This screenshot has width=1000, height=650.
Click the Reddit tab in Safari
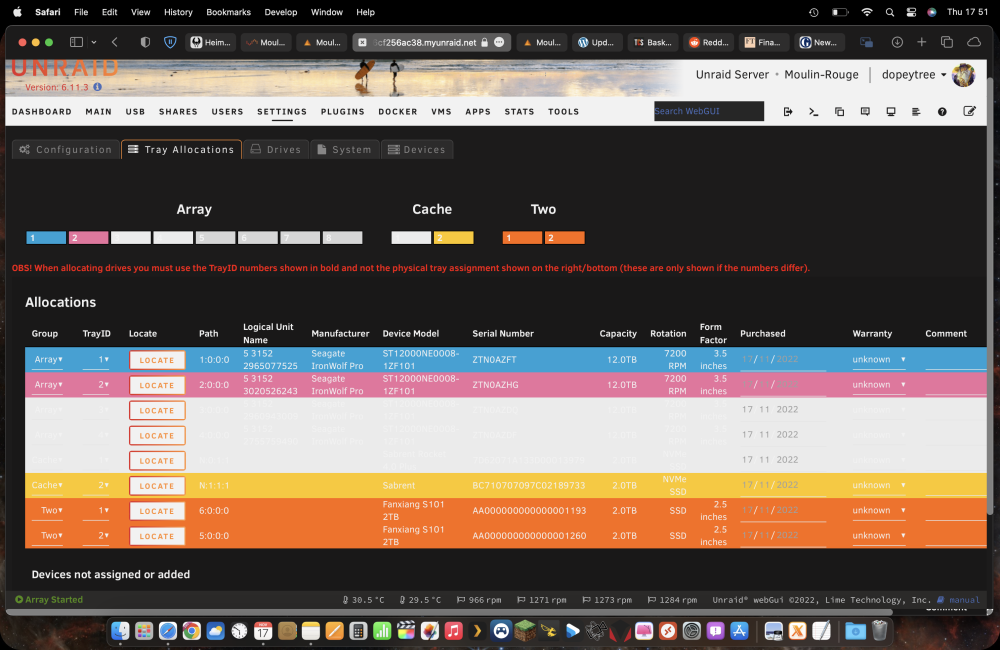click(709, 42)
